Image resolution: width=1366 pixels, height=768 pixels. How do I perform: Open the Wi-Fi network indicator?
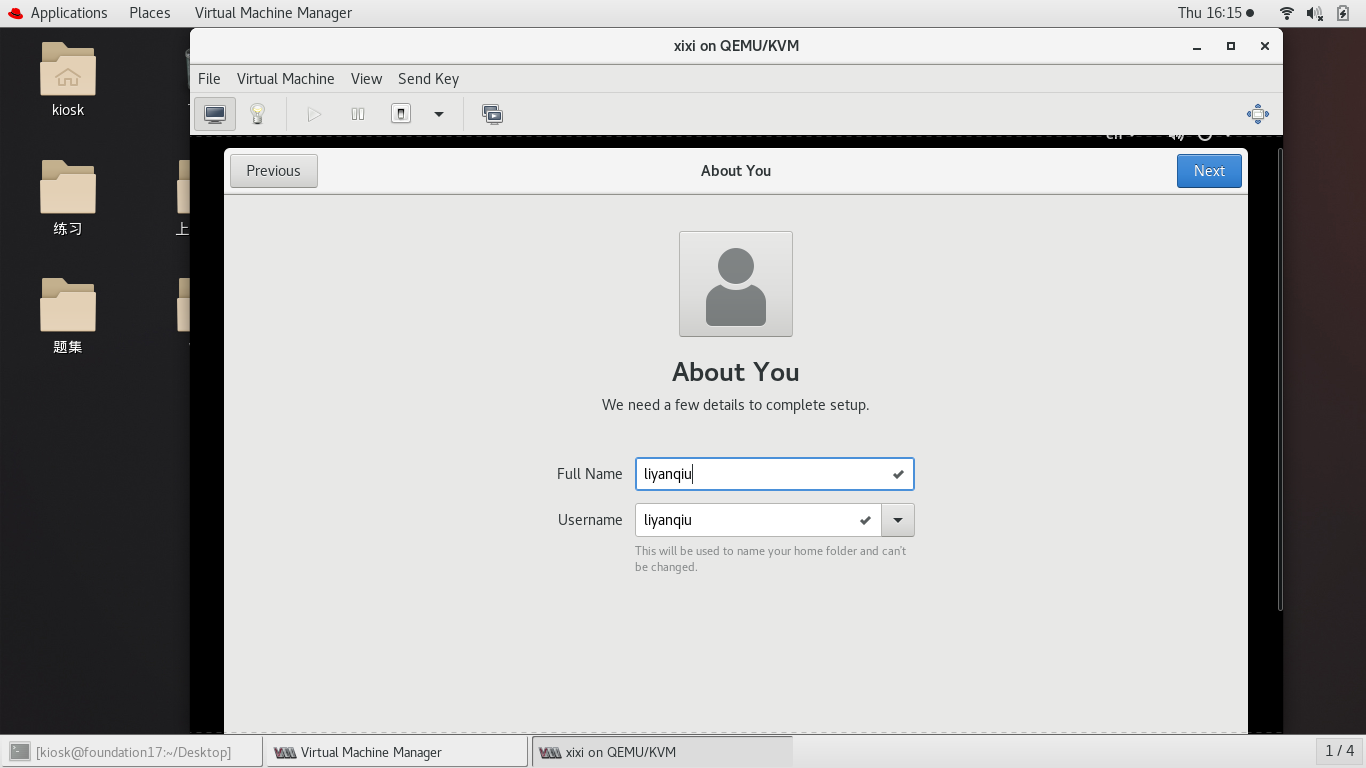[x=1287, y=13]
